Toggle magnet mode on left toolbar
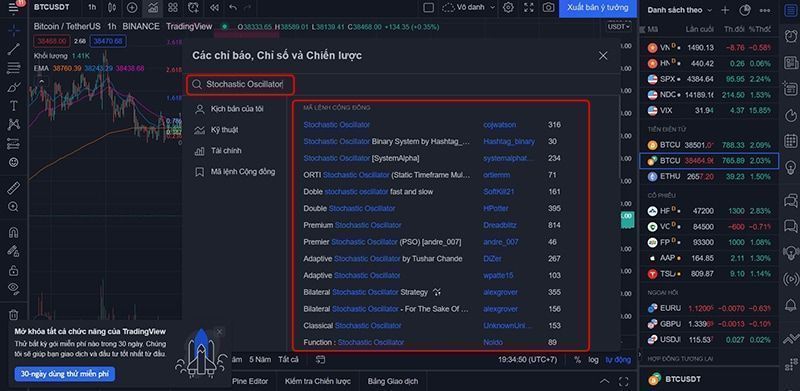Image resolution: width=800 pixels, height=391 pixels. pos(14,232)
